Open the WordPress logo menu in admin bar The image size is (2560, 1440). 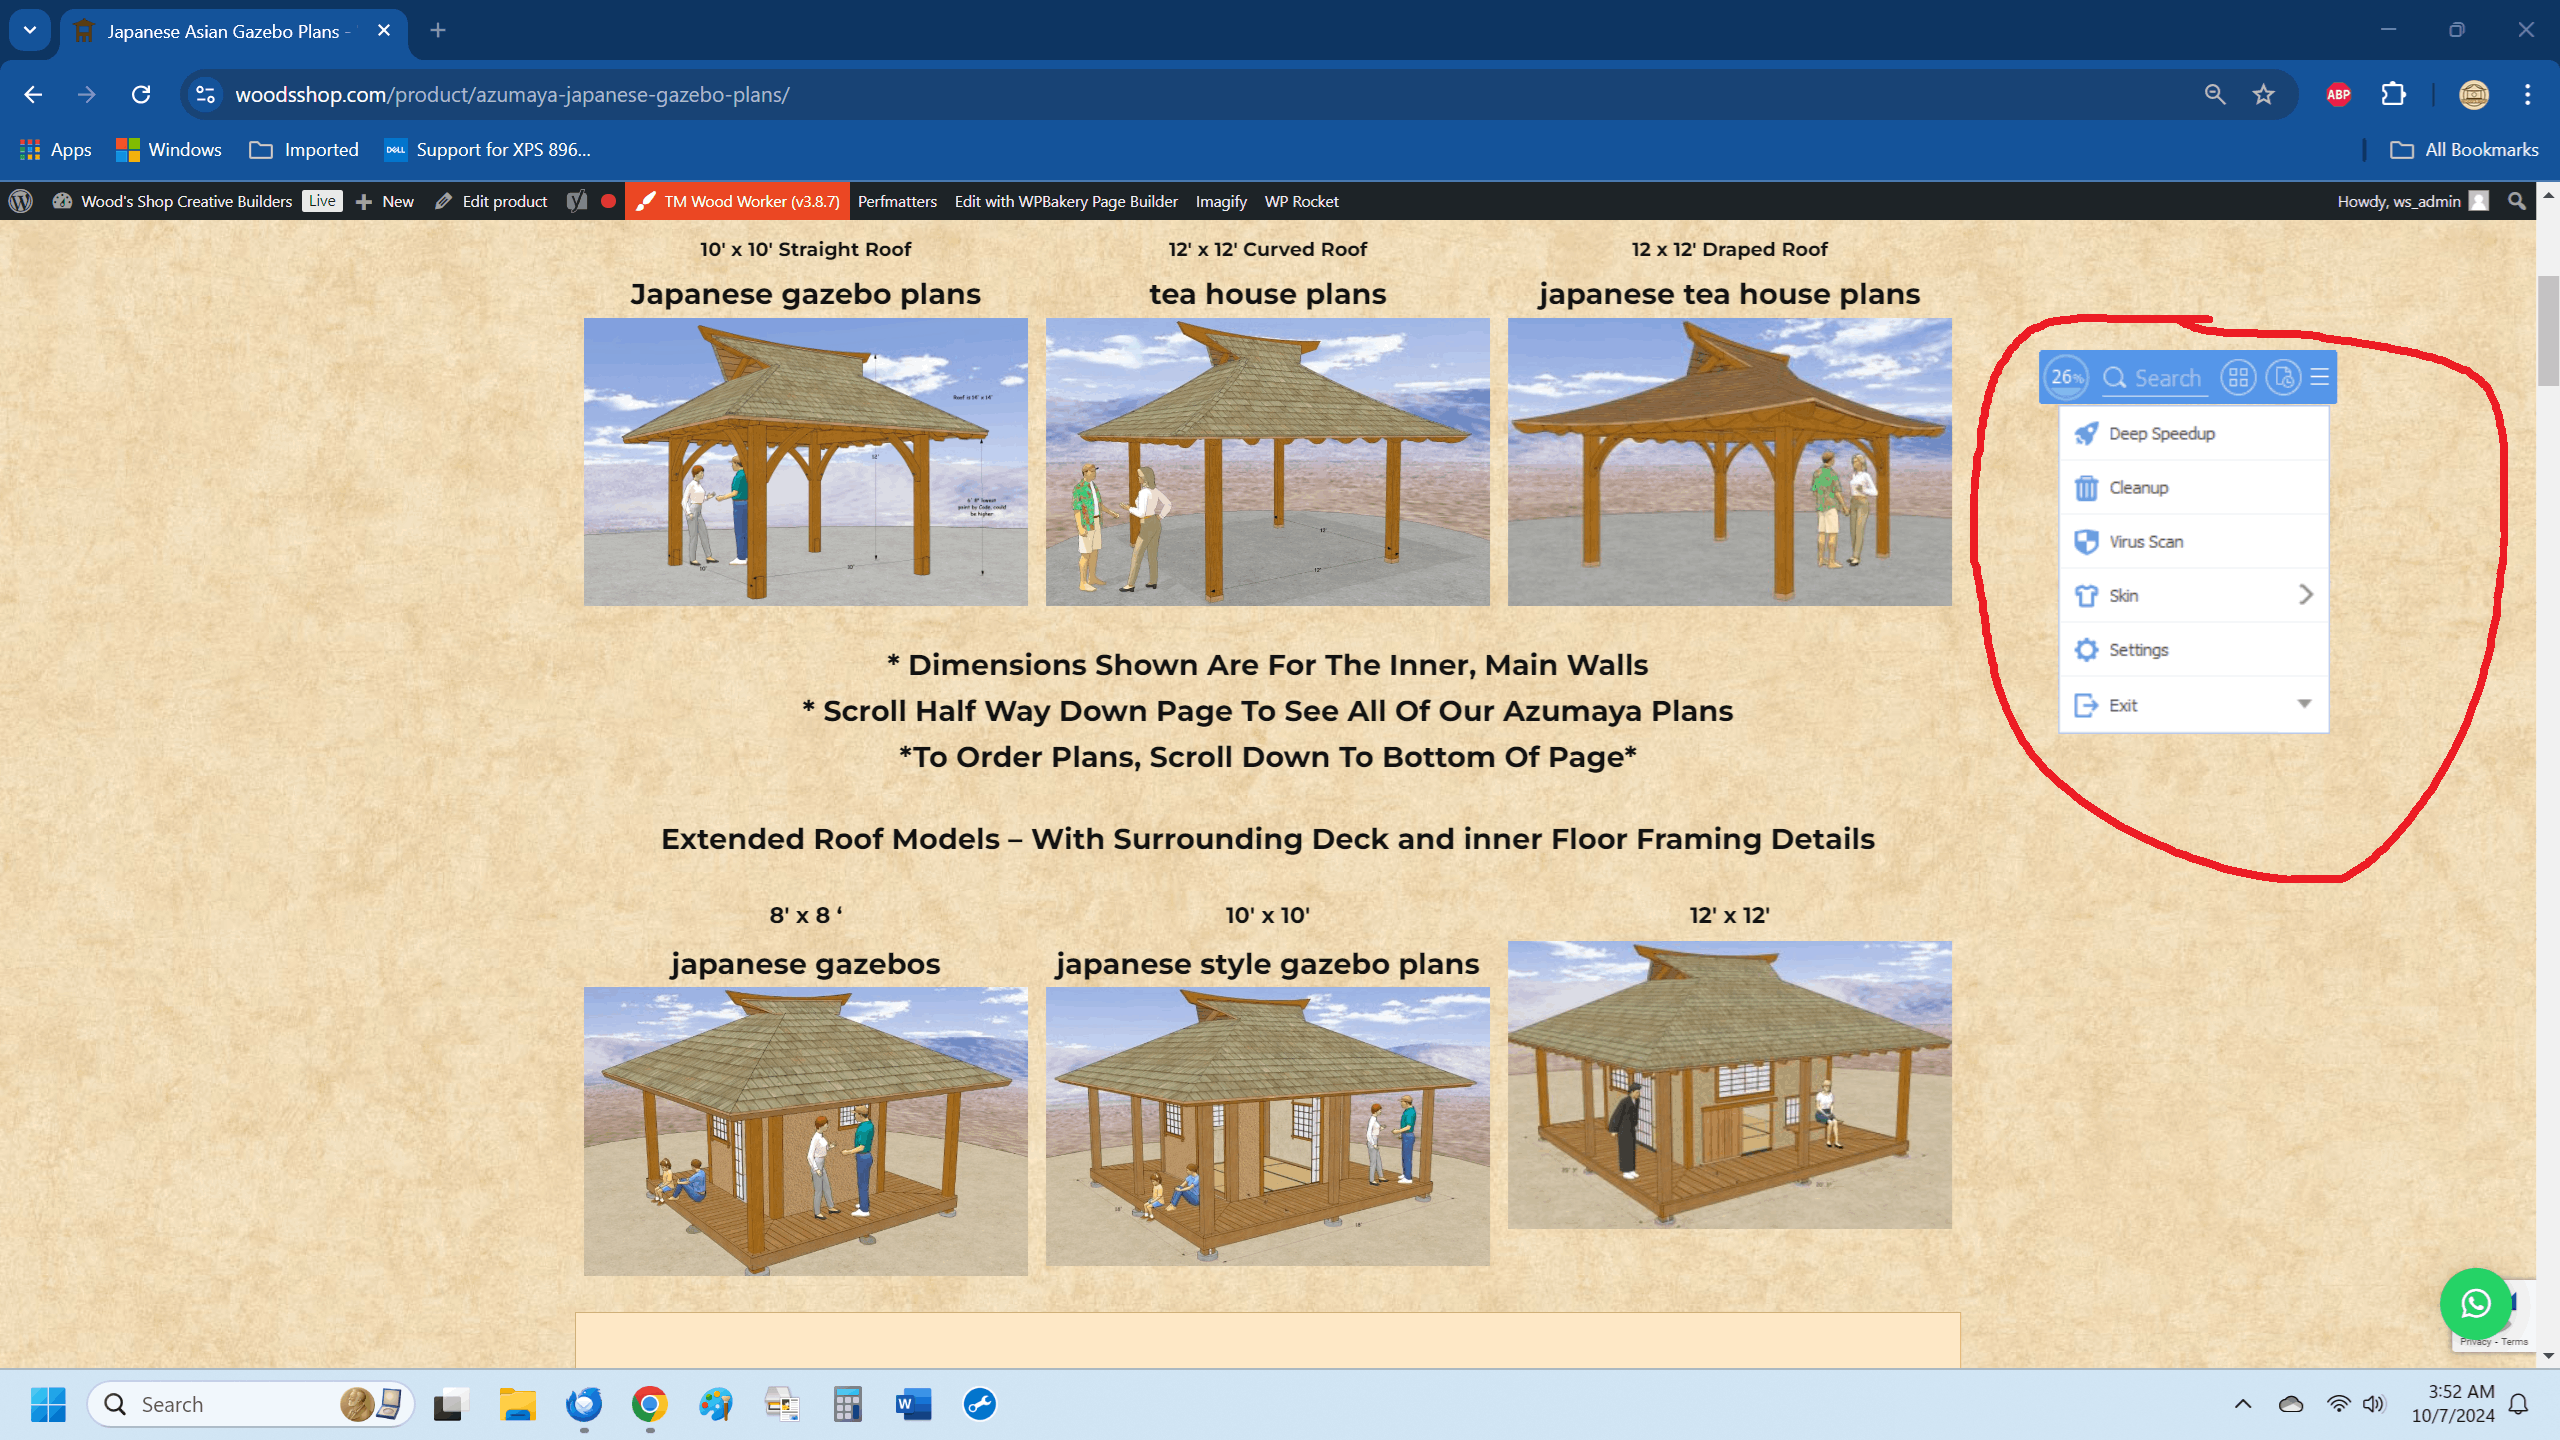click(21, 201)
